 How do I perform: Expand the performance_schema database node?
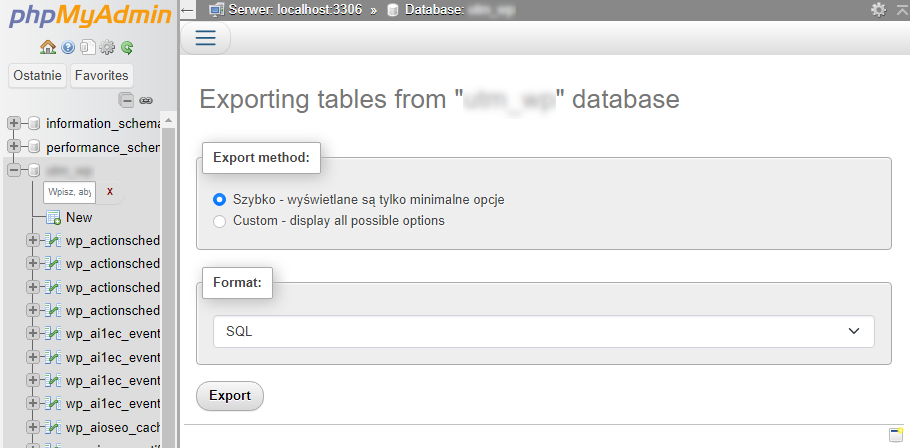click(14, 147)
